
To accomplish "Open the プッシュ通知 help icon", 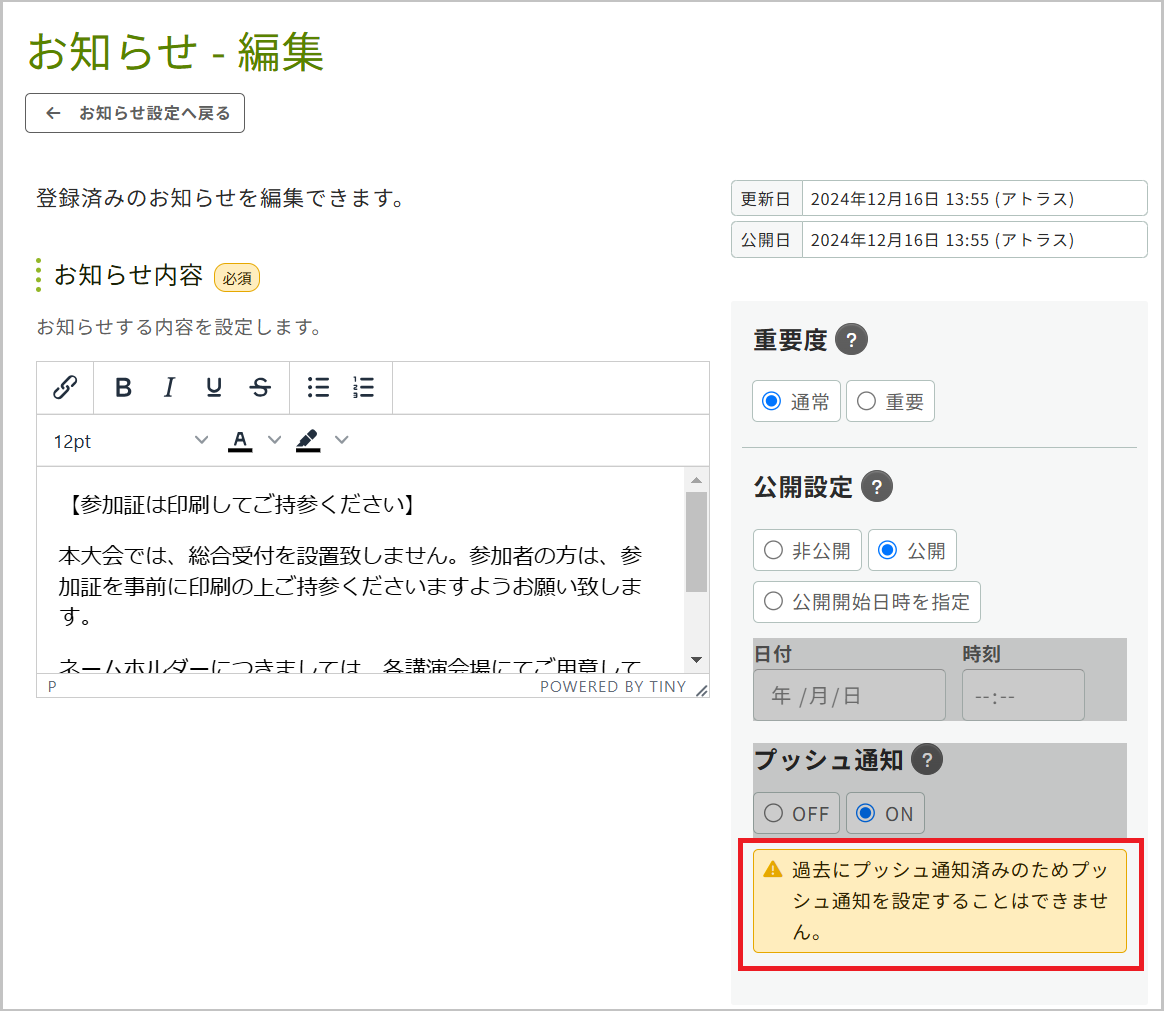I will coord(926,760).
